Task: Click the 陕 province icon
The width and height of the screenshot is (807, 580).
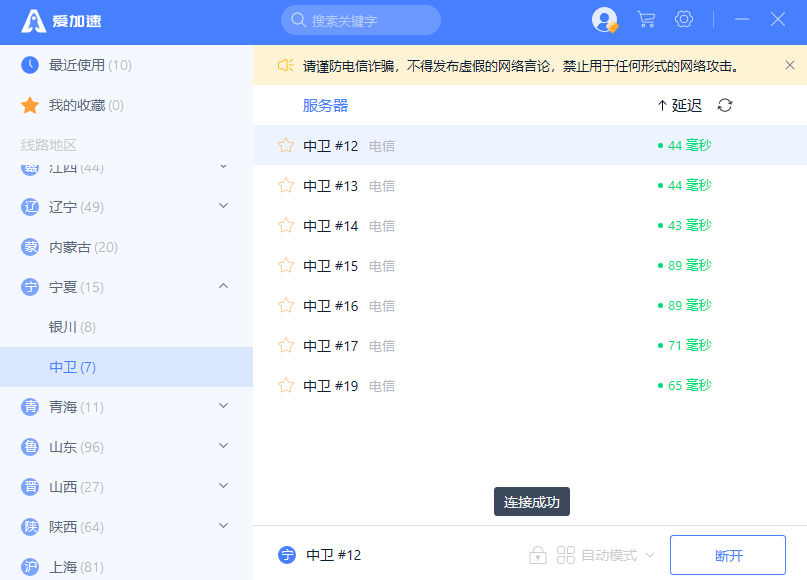Action: pos(30,527)
